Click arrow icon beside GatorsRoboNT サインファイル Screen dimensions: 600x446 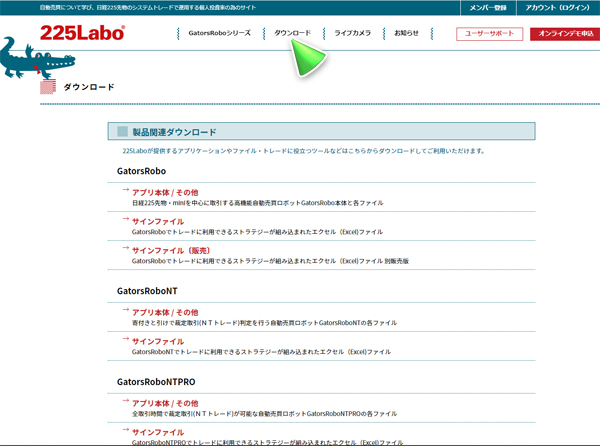tap(126, 339)
